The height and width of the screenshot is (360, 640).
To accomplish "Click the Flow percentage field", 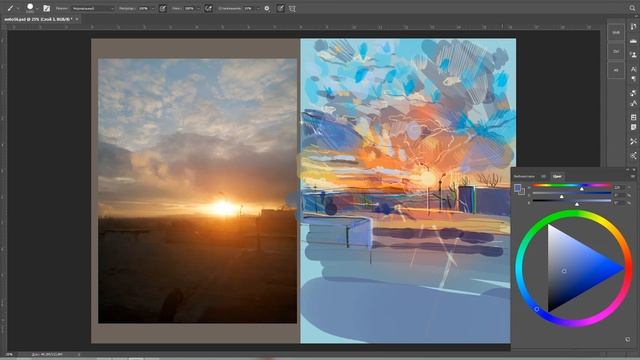I will [189, 8].
